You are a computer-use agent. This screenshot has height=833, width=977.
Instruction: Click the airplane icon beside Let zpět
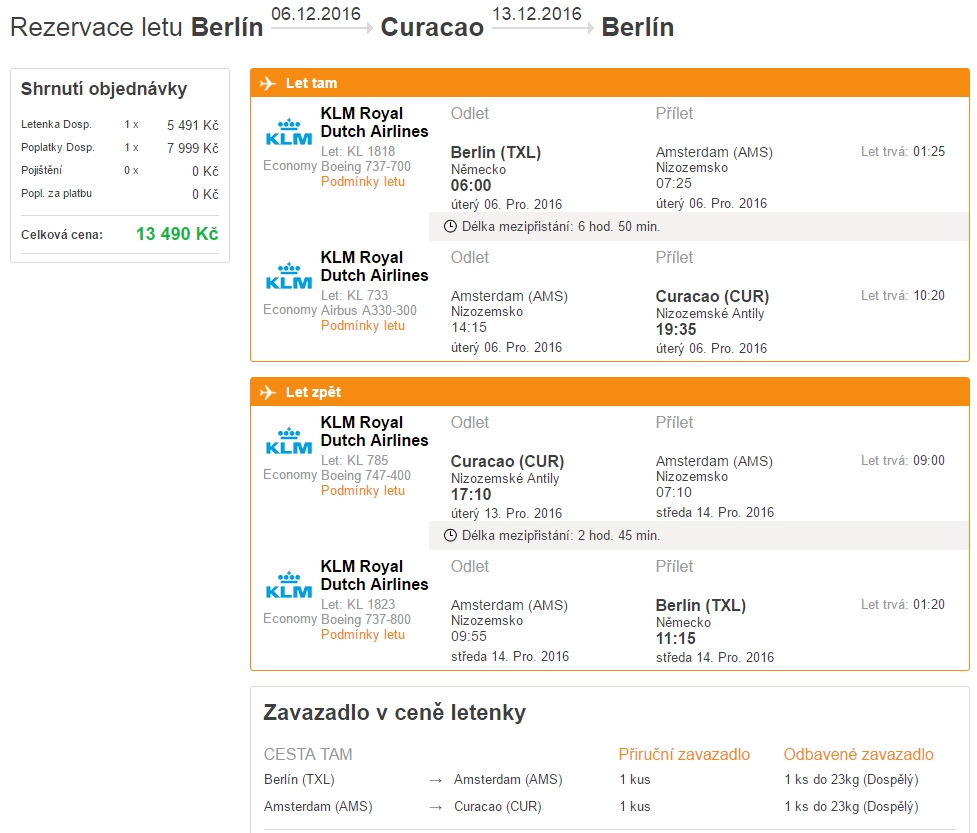tap(268, 392)
